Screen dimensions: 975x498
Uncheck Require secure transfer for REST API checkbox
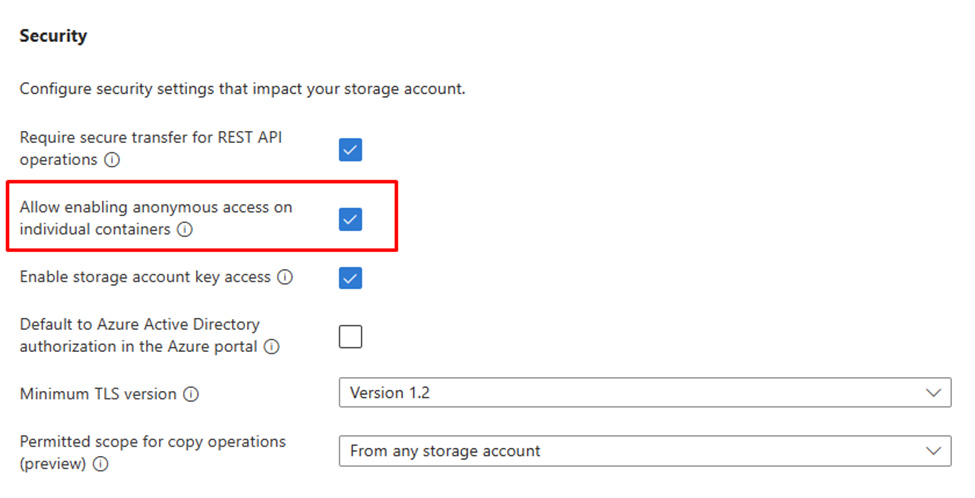[350, 150]
